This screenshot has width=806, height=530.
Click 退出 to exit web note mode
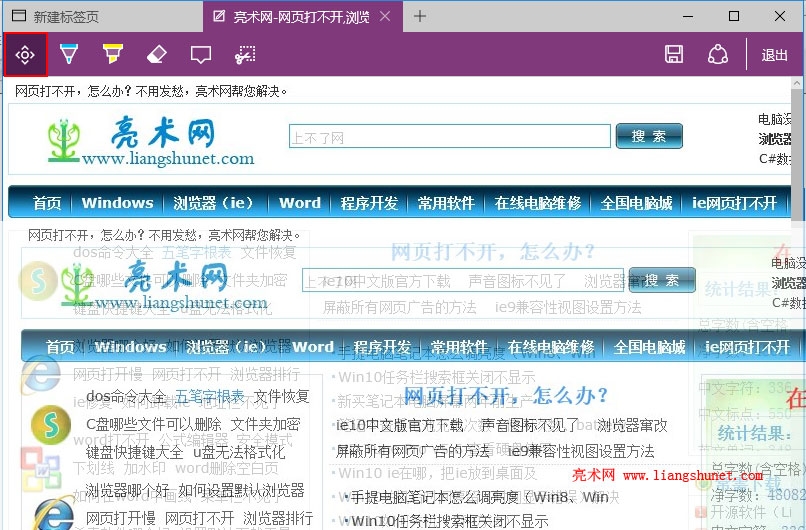pyautogui.click(x=774, y=55)
